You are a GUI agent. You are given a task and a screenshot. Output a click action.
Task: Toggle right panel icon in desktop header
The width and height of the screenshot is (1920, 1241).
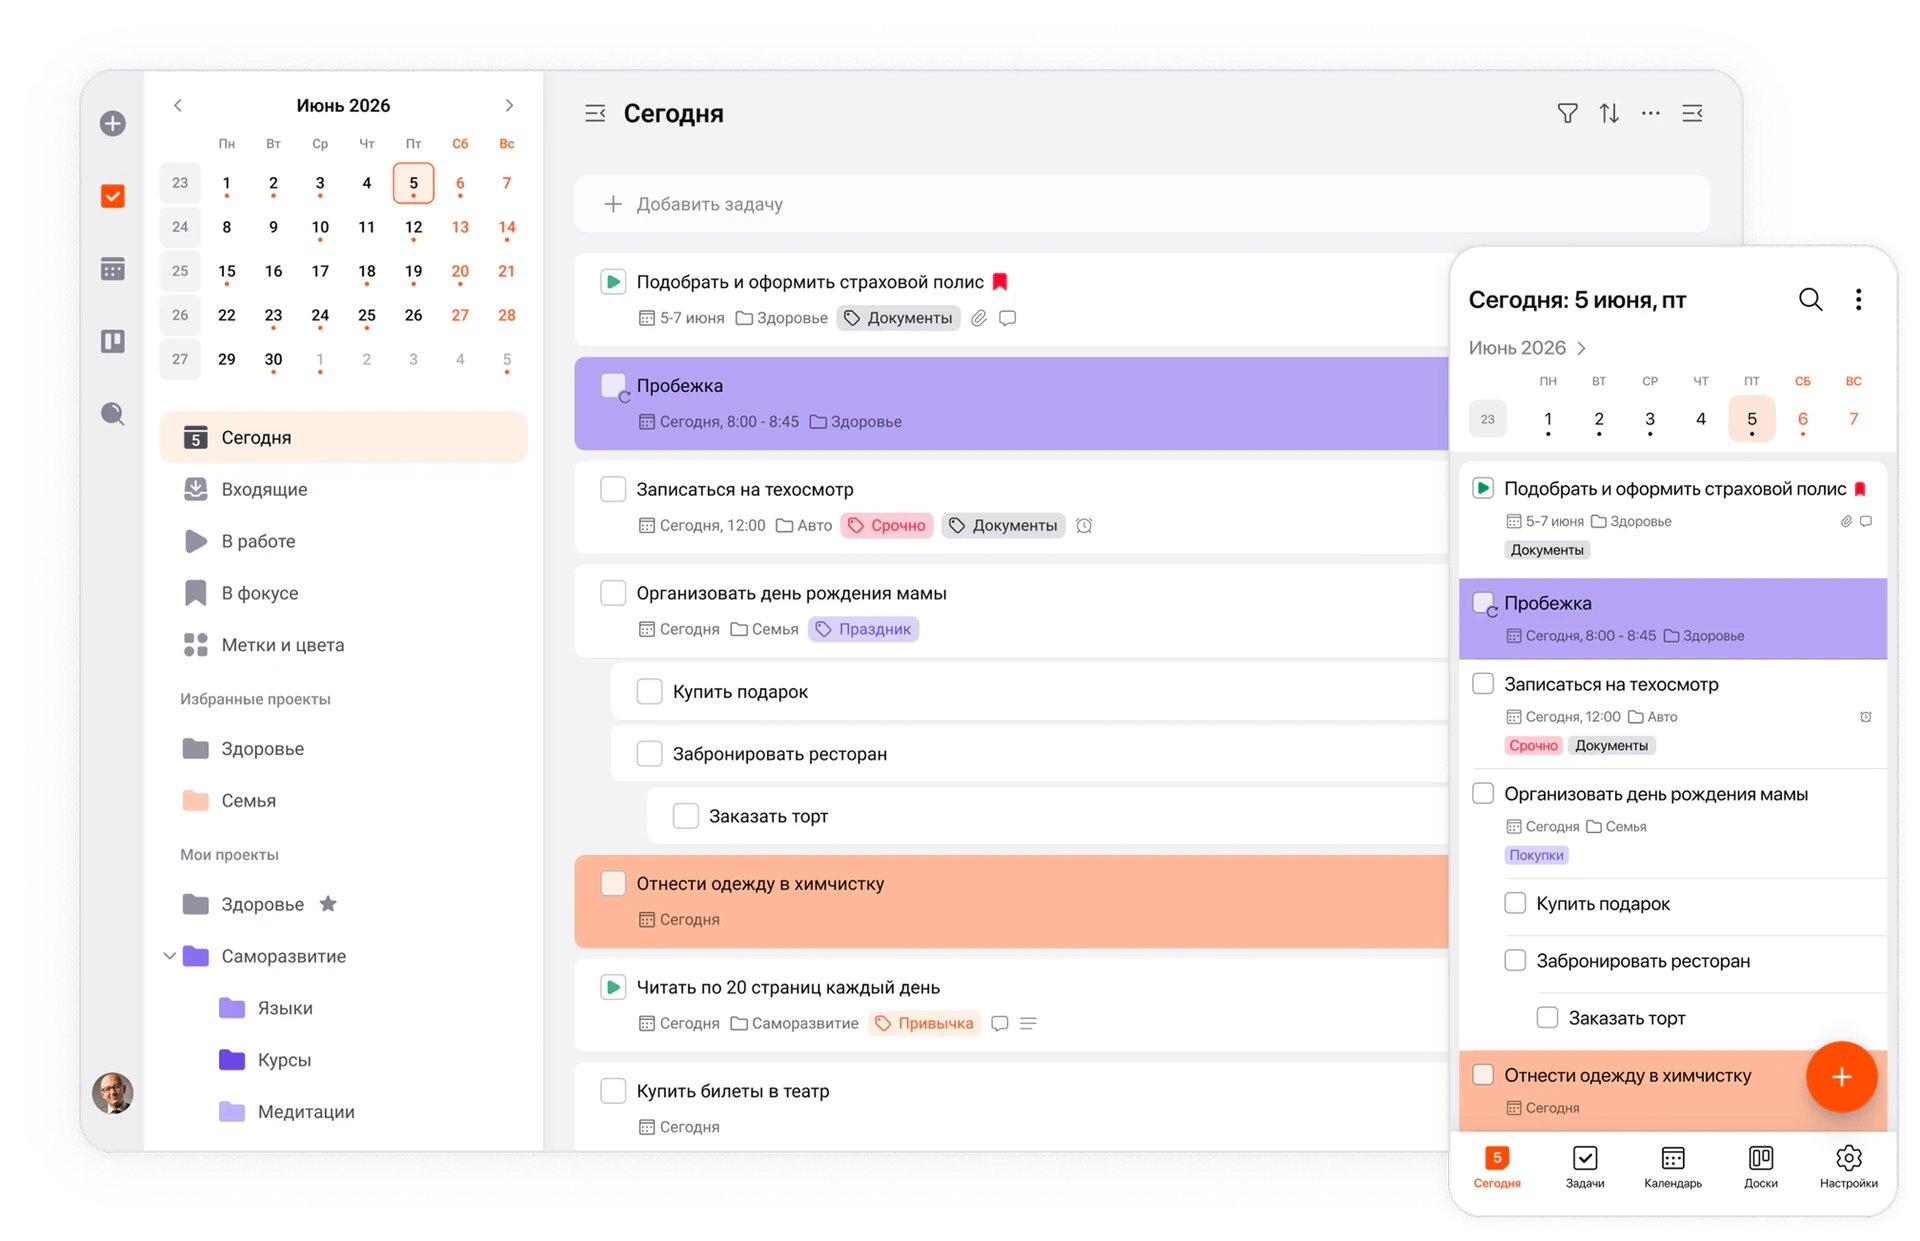[1693, 113]
